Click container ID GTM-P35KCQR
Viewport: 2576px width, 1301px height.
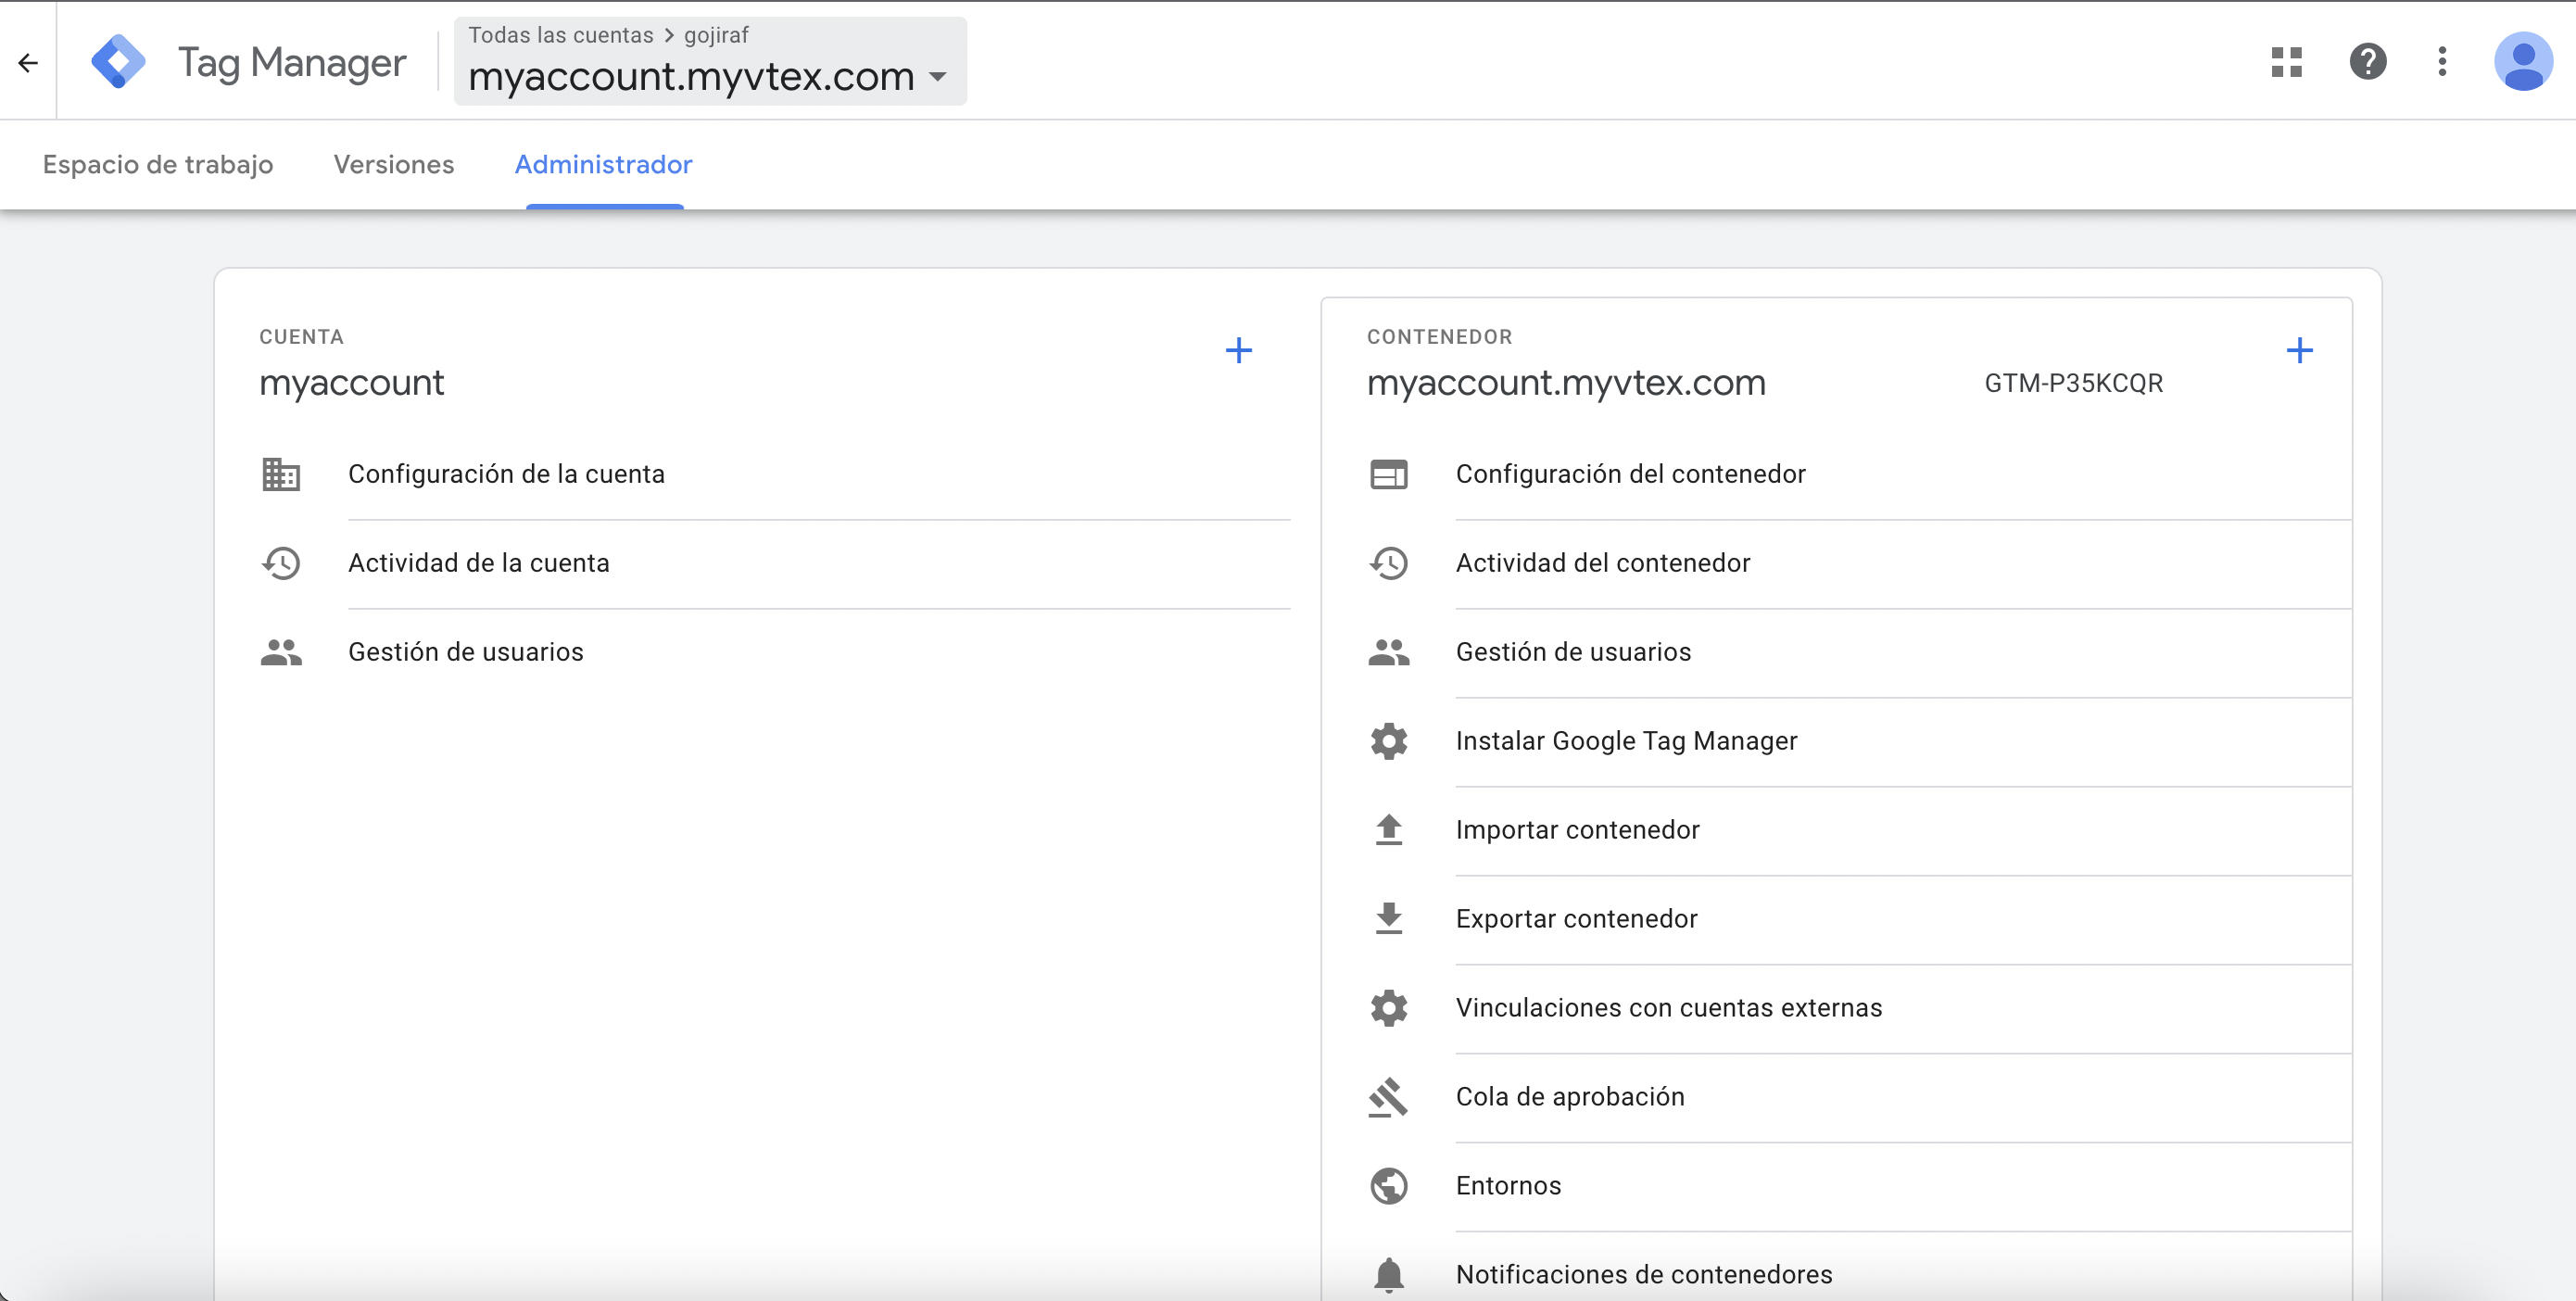coord(2073,383)
